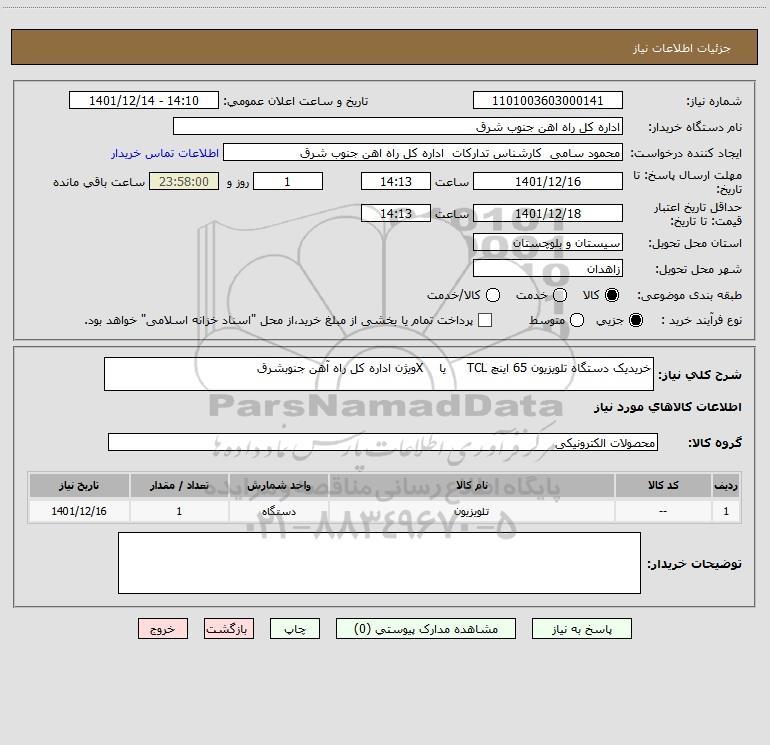
Task: Click the ردیف column header
Action: pos(726,485)
